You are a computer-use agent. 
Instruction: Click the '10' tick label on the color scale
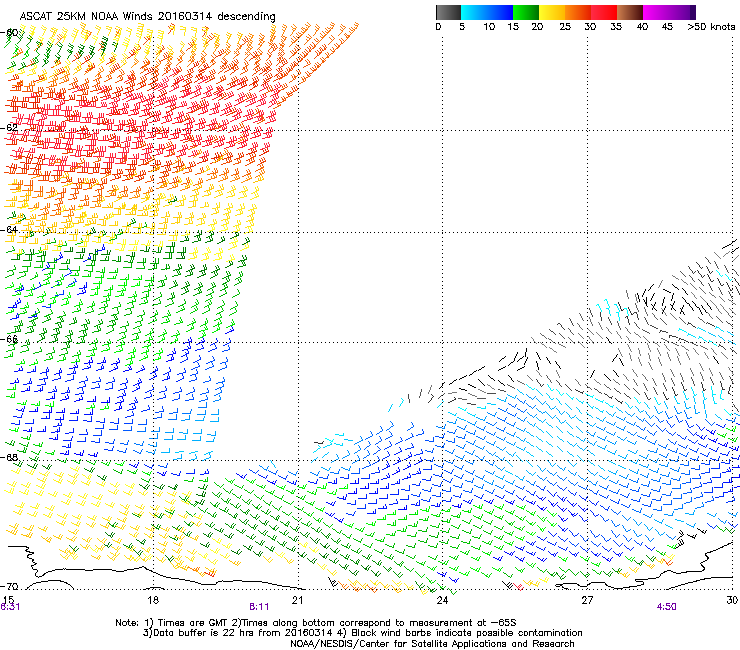tap(489, 26)
